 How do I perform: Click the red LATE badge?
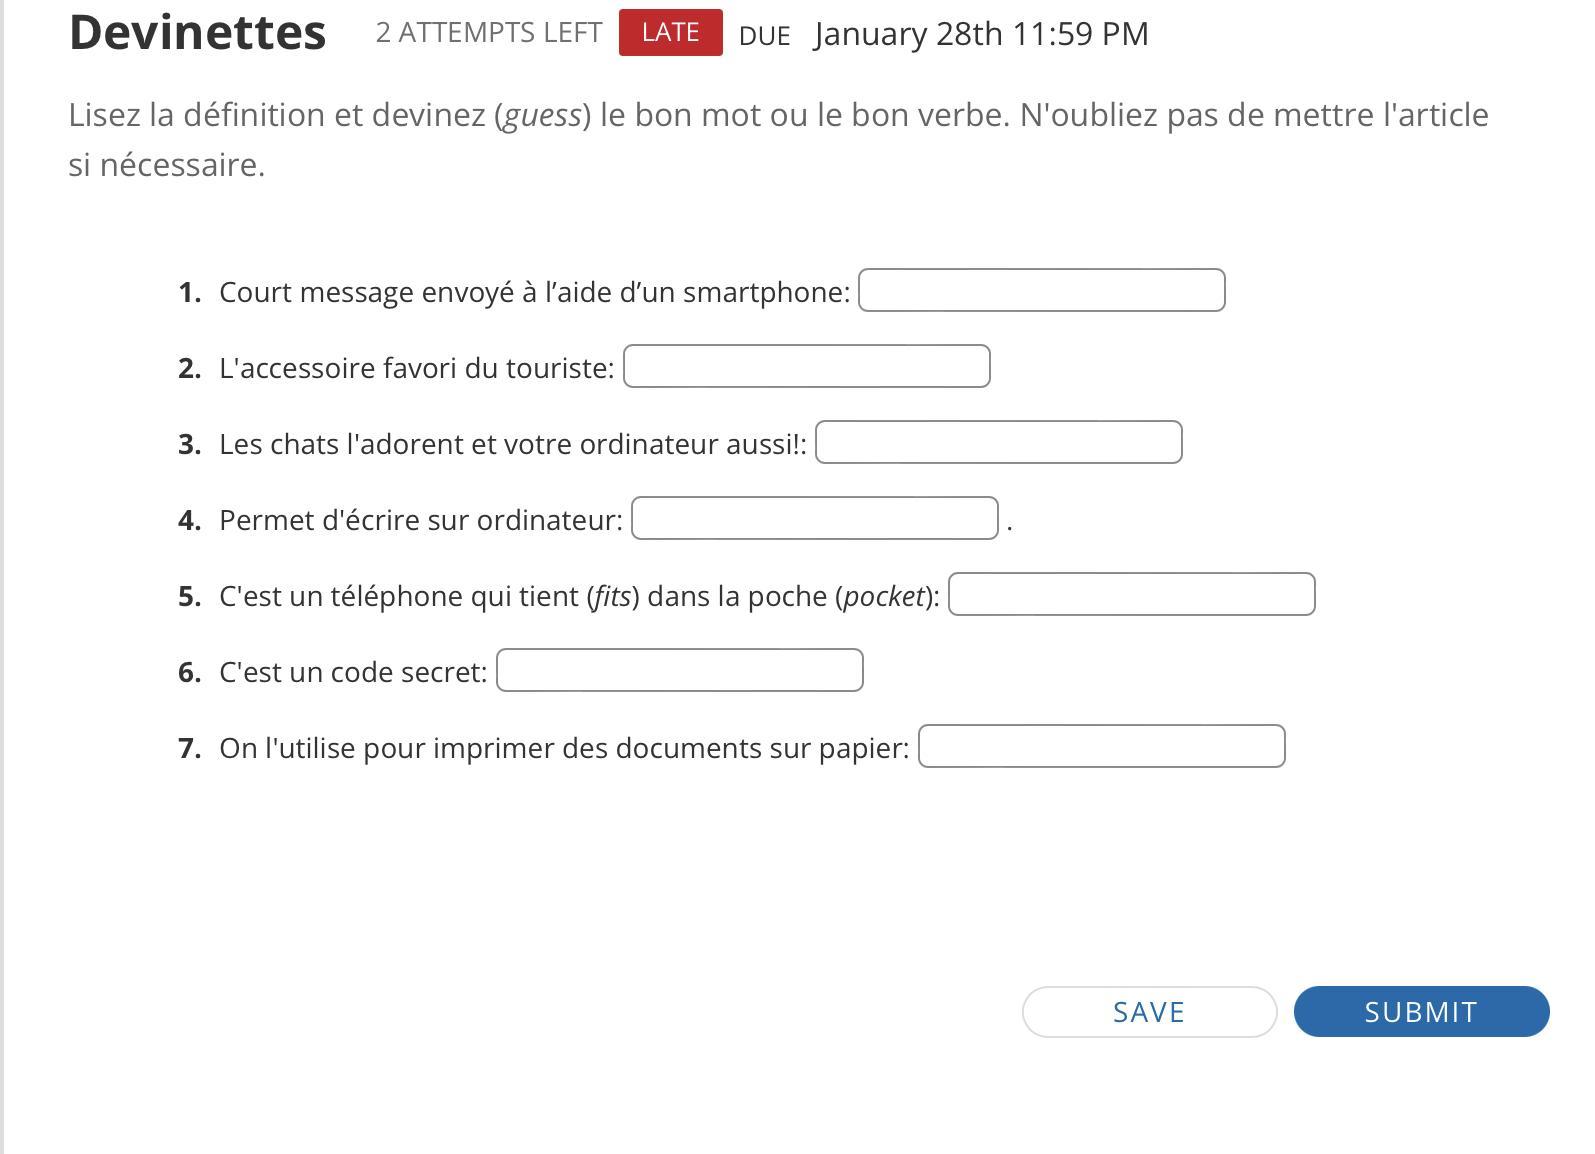pyautogui.click(x=670, y=33)
